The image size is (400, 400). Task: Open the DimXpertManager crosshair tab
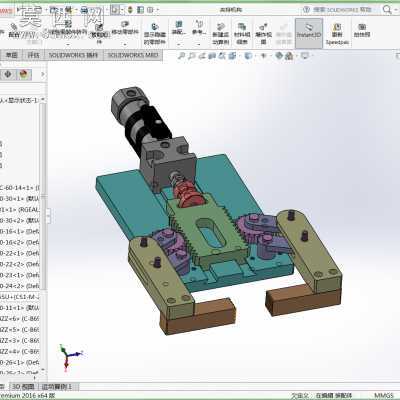[8, 74]
